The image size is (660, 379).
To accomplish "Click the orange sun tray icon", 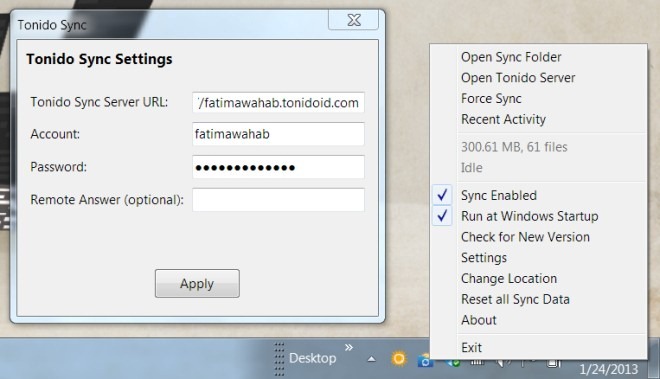I will click(399, 359).
